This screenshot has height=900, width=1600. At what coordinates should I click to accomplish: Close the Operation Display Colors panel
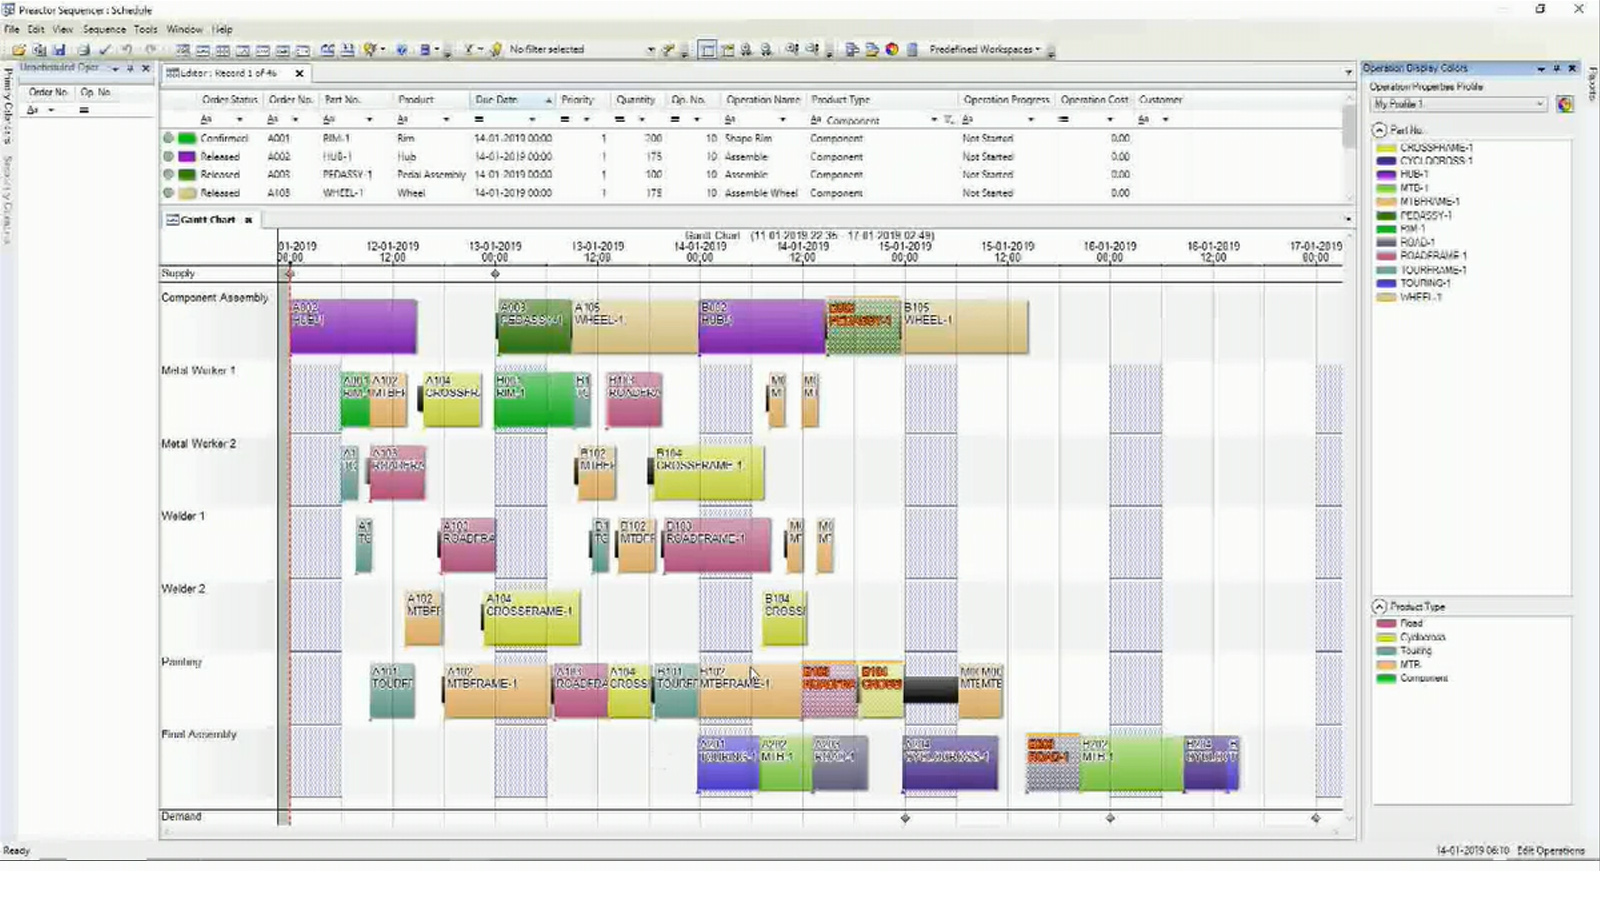(1572, 68)
